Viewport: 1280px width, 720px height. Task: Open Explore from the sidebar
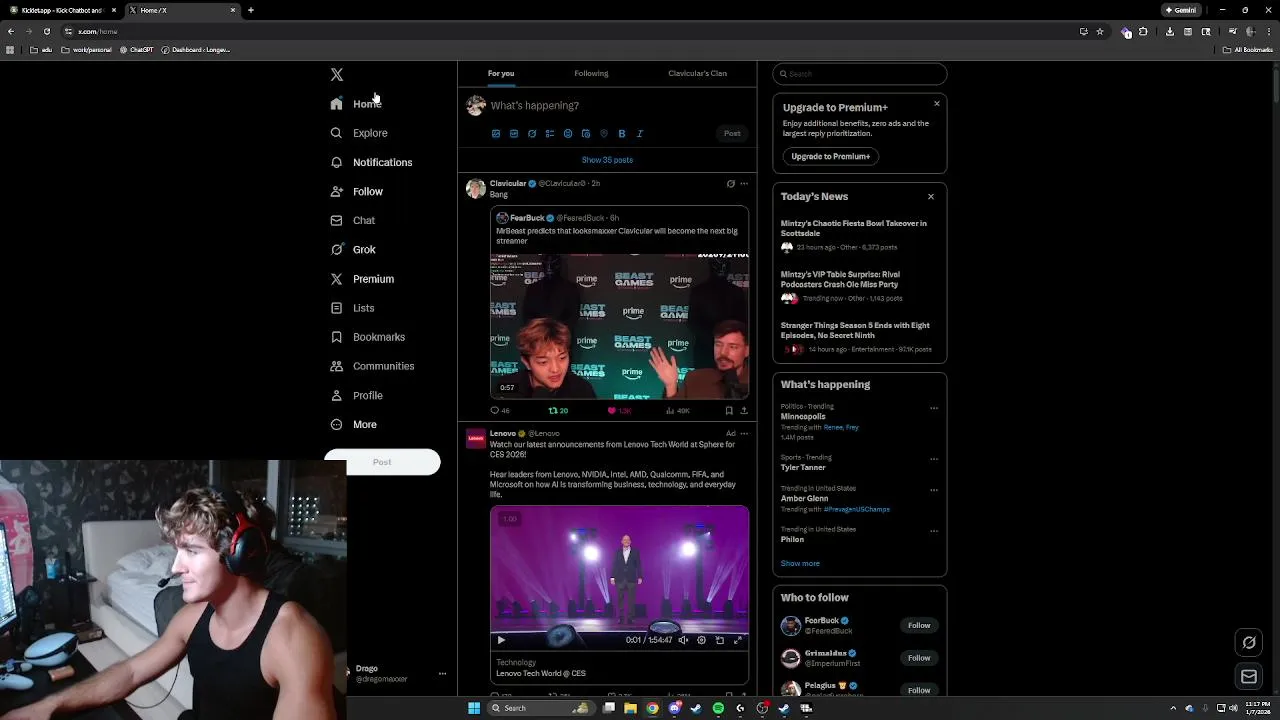359,133
